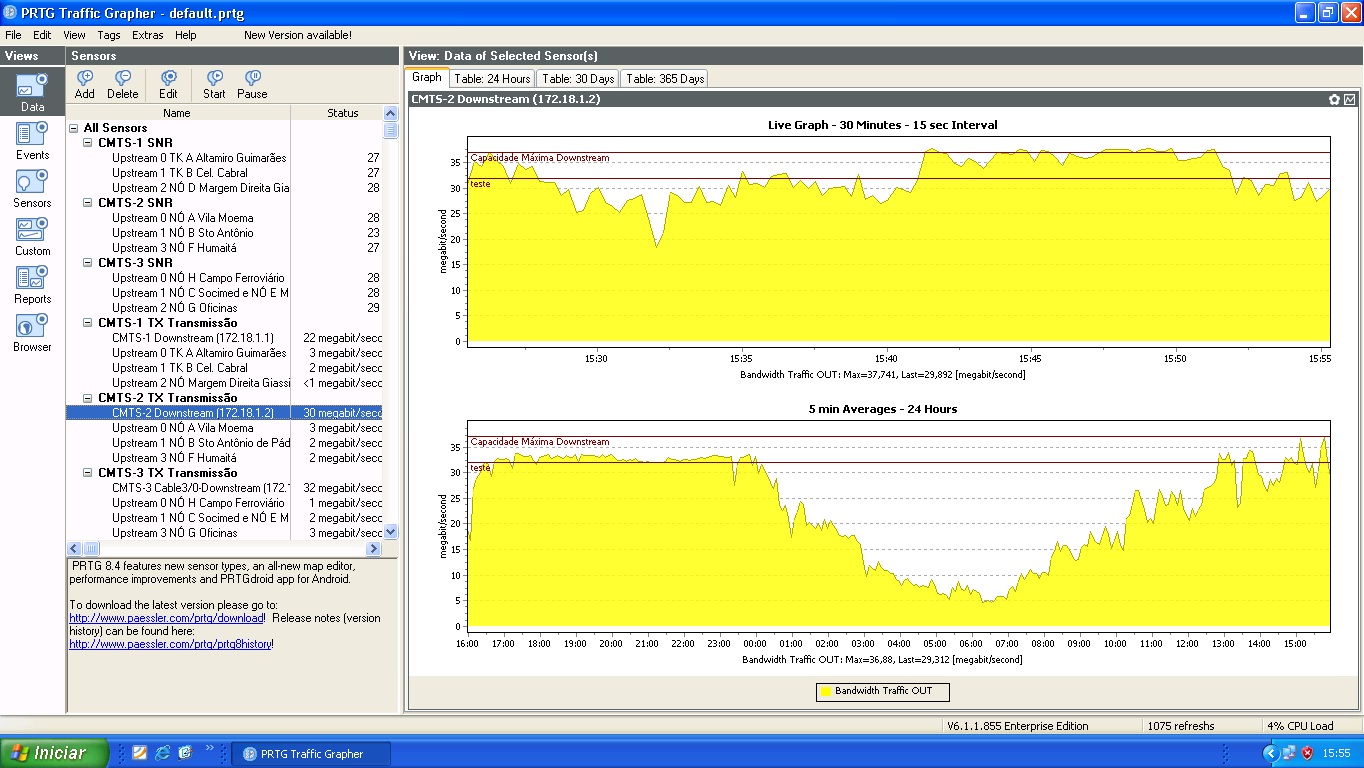Image resolution: width=1364 pixels, height=768 pixels.
Task: Expand quick launch overflow chevron
Action: [x=210, y=747]
